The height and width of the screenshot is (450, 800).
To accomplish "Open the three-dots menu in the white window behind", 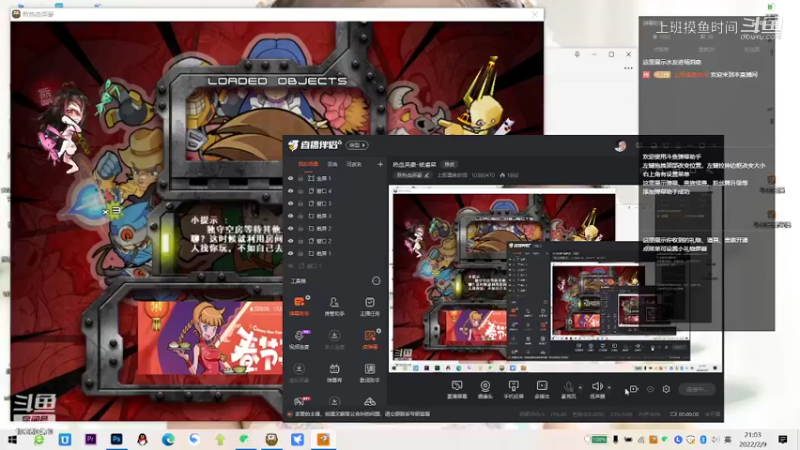I will (x=628, y=68).
